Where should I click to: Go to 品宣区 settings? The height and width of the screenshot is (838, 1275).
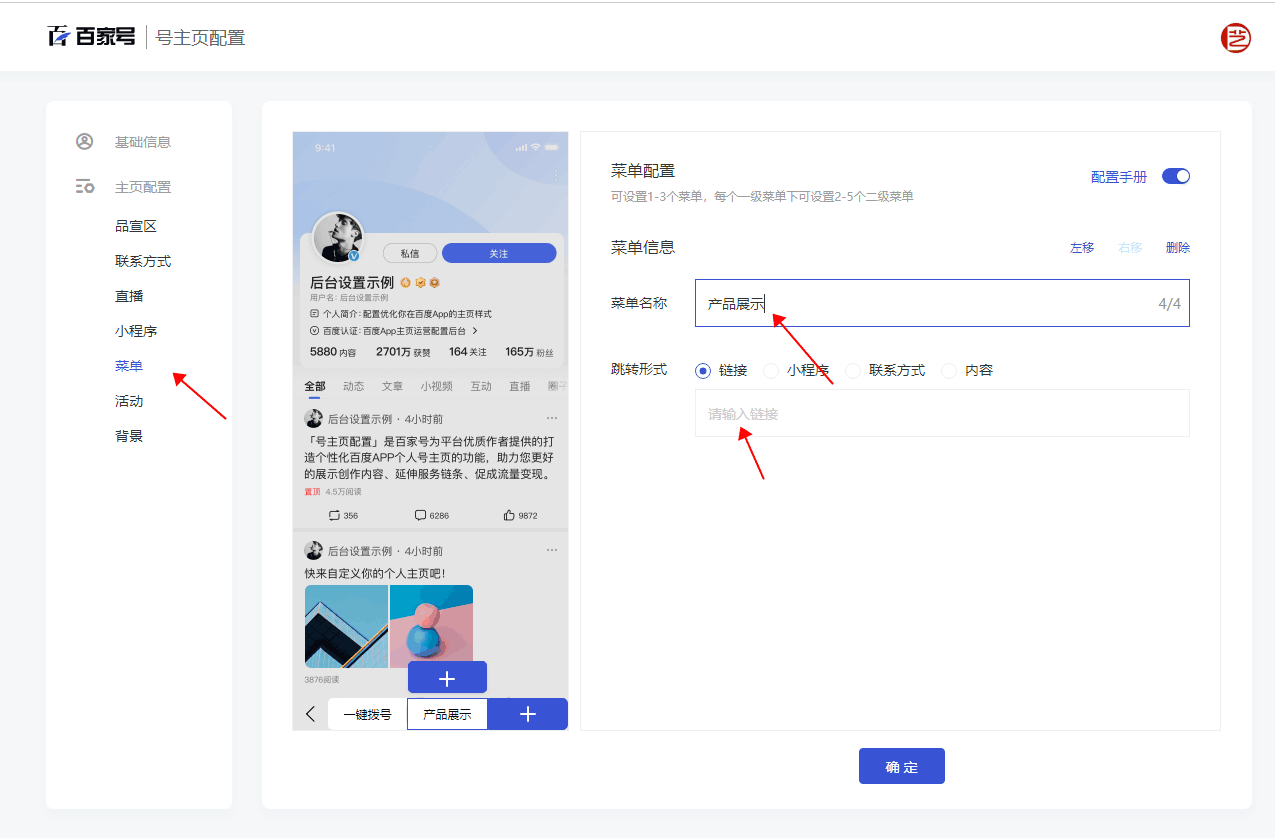click(x=136, y=226)
